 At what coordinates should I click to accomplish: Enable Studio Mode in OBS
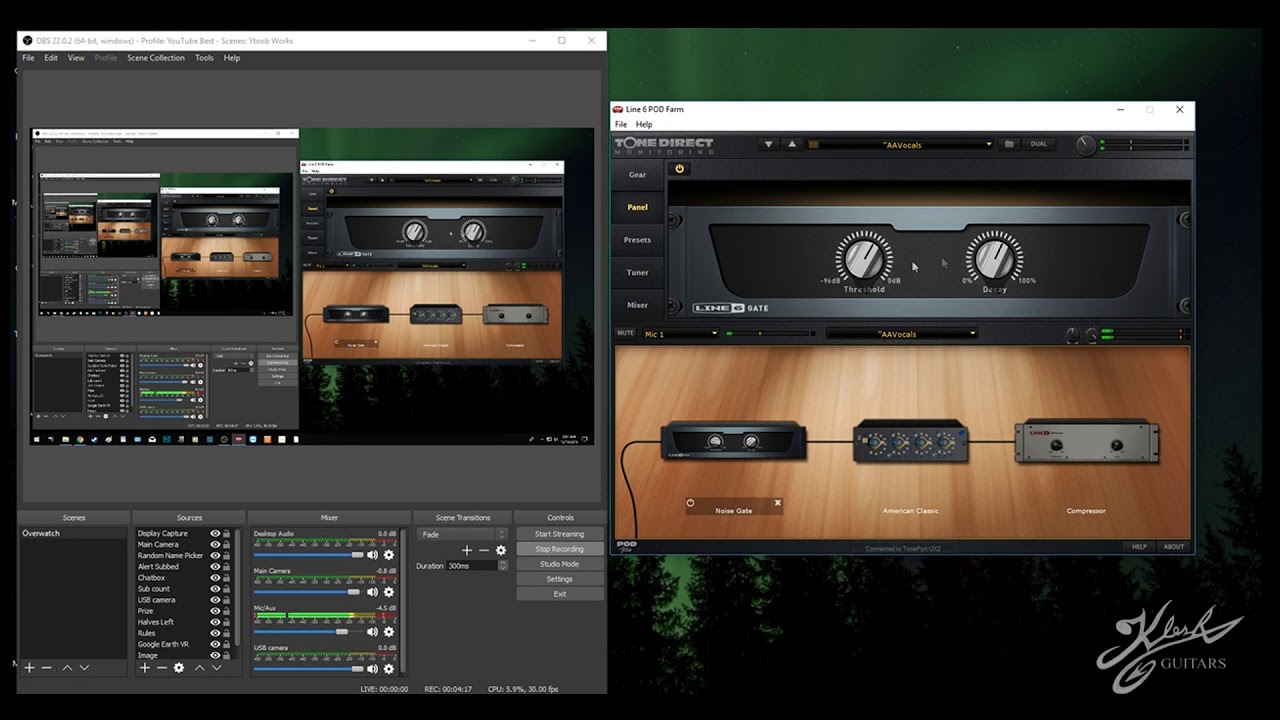(560, 564)
